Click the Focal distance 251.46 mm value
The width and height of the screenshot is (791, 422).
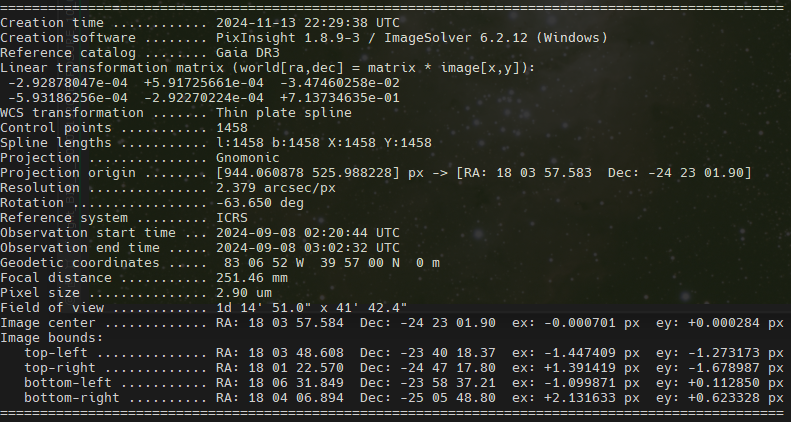click(x=252, y=277)
